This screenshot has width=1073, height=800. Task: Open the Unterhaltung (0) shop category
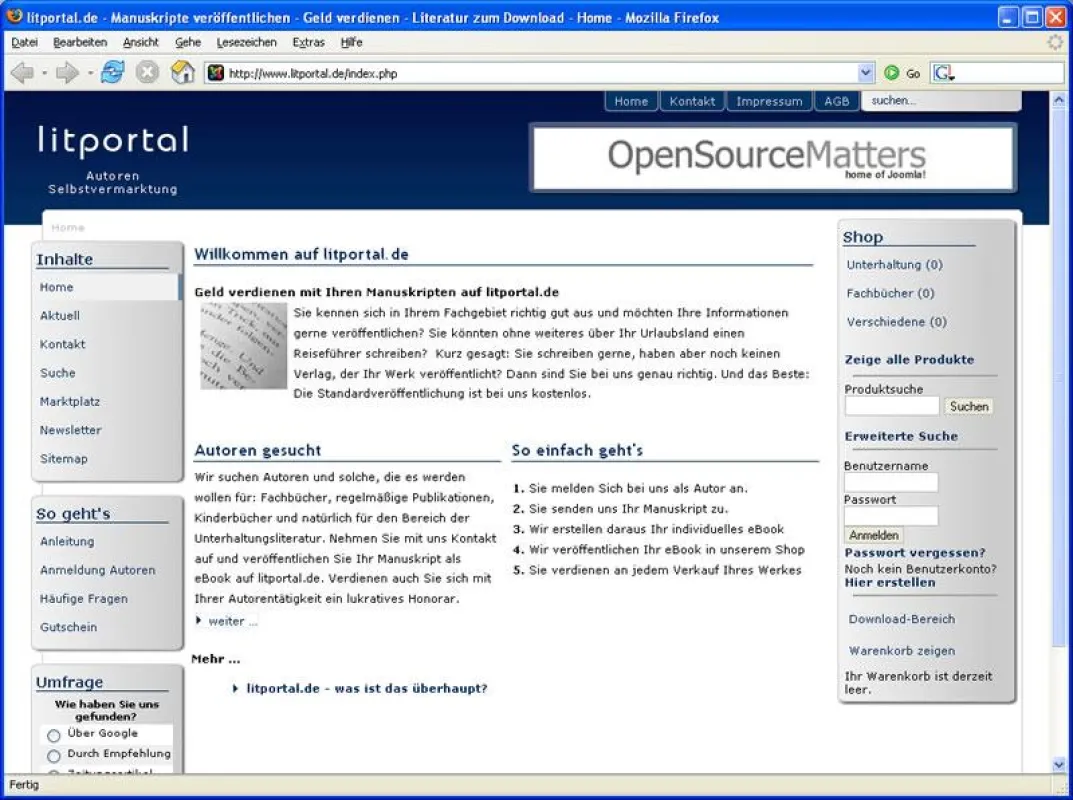tap(894, 265)
